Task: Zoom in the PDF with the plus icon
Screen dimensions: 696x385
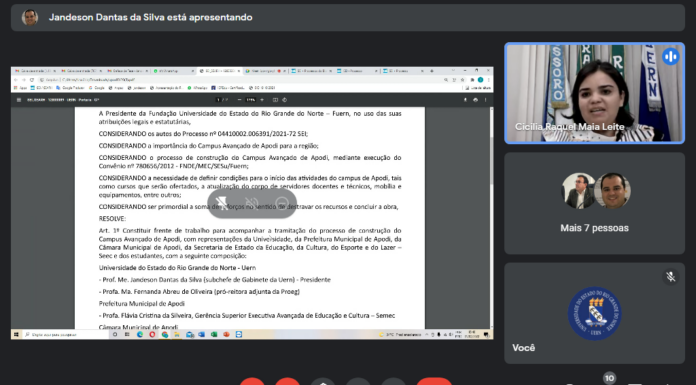Action: click(262, 100)
